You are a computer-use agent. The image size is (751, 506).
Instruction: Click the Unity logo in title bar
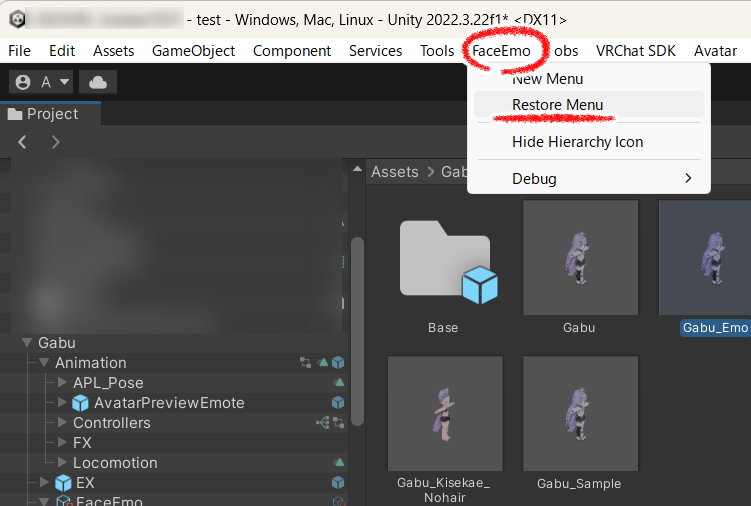tap(18, 20)
